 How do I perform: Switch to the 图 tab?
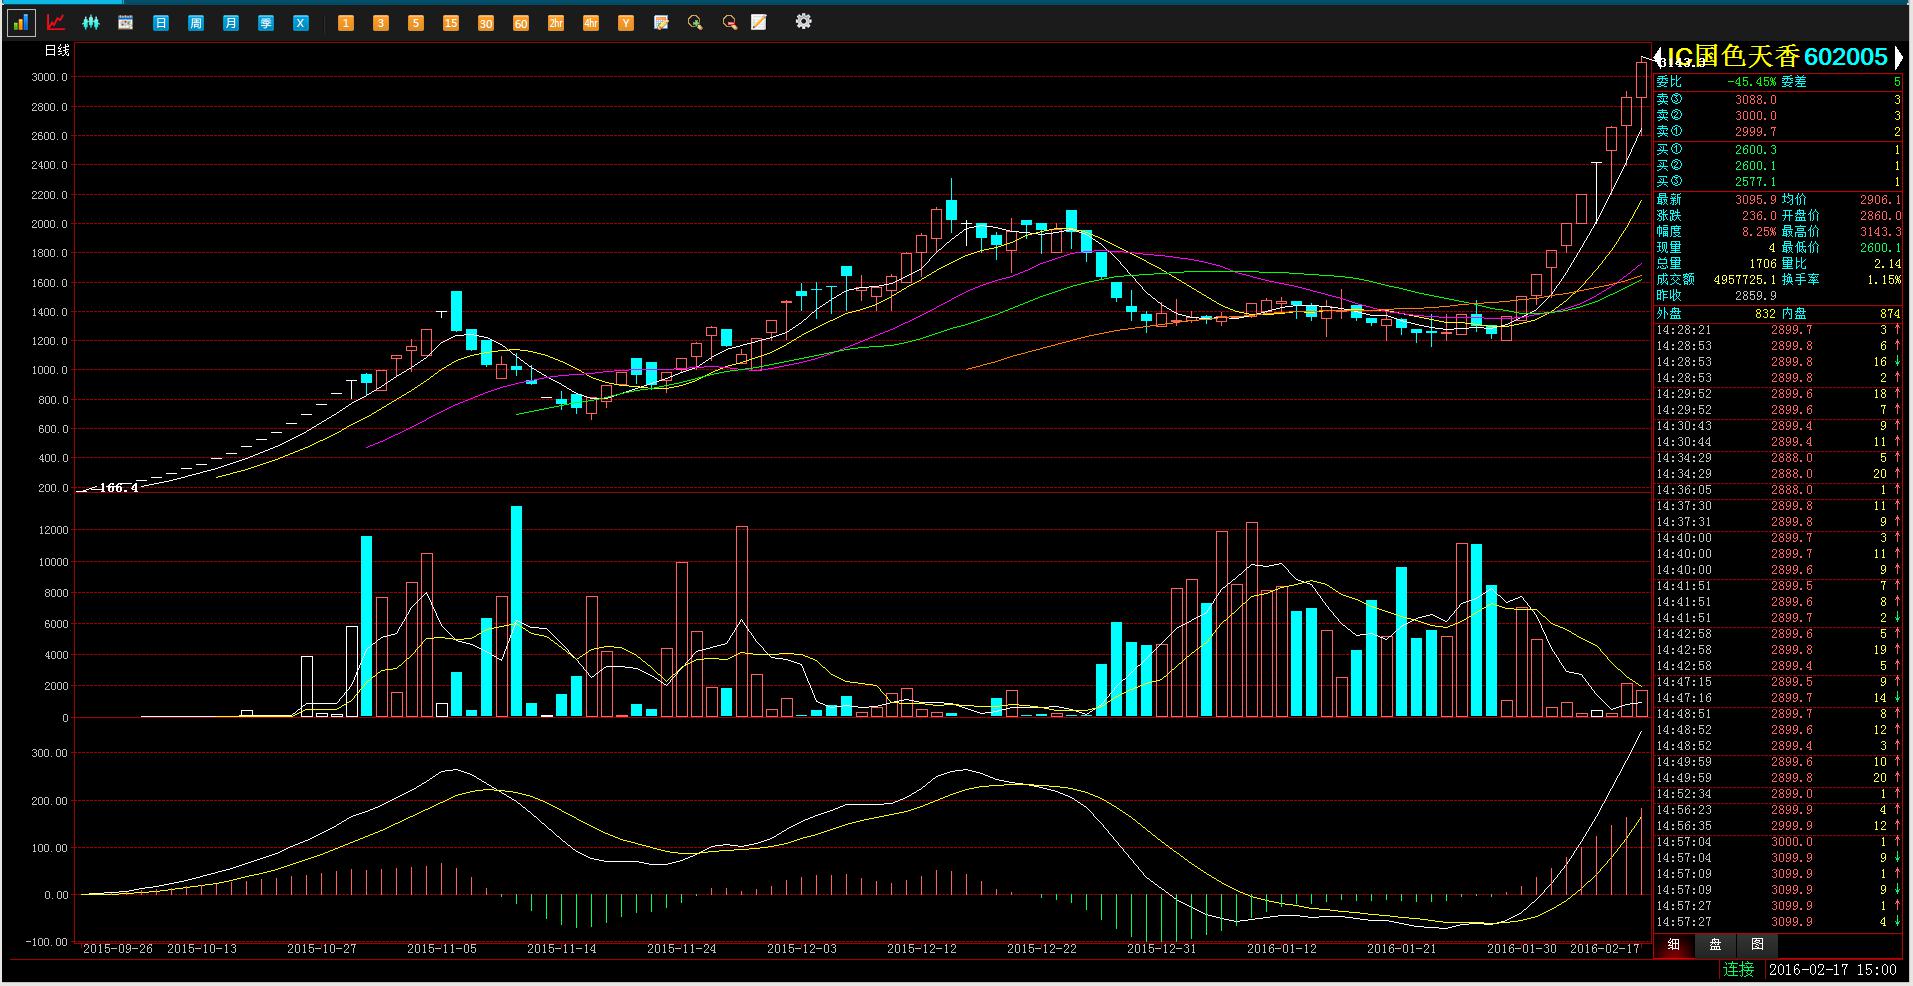pos(1758,944)
